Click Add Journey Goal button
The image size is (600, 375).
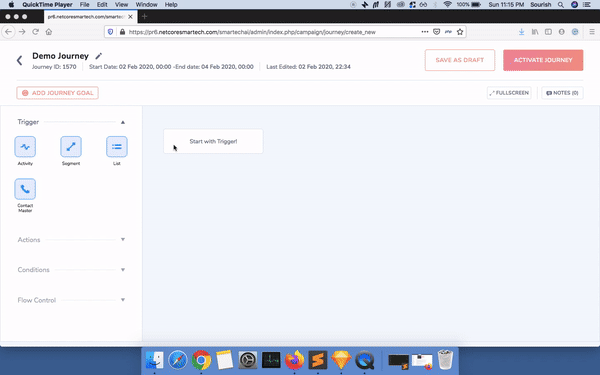pos(57,93)
